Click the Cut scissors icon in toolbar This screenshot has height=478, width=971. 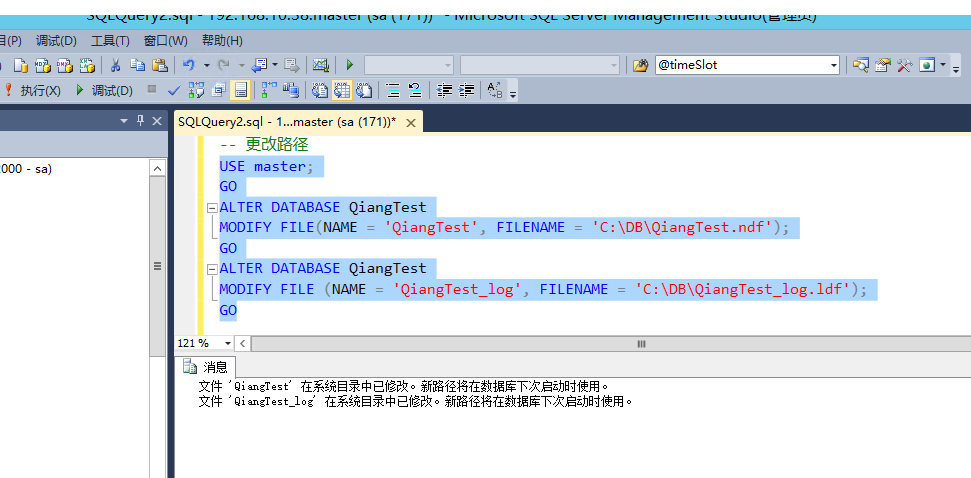115,65
